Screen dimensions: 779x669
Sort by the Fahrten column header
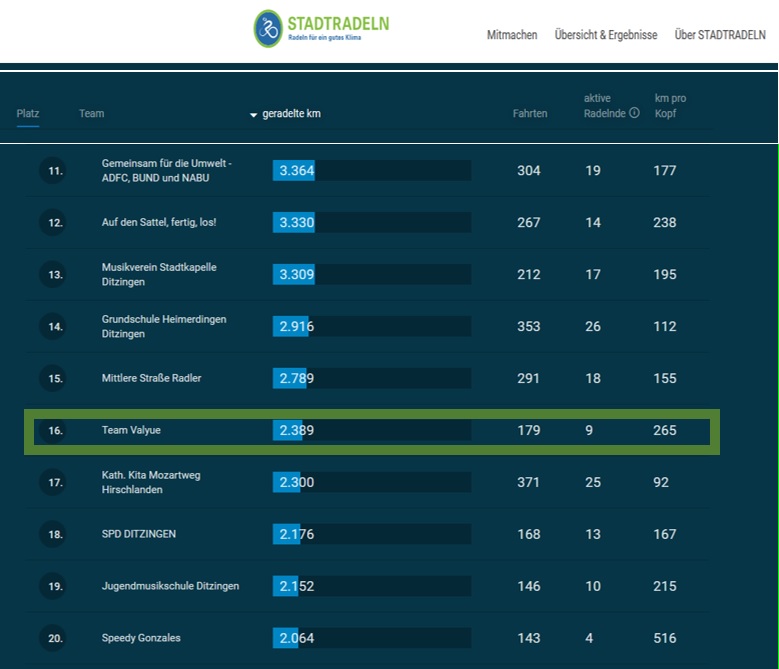click(530, 113)
